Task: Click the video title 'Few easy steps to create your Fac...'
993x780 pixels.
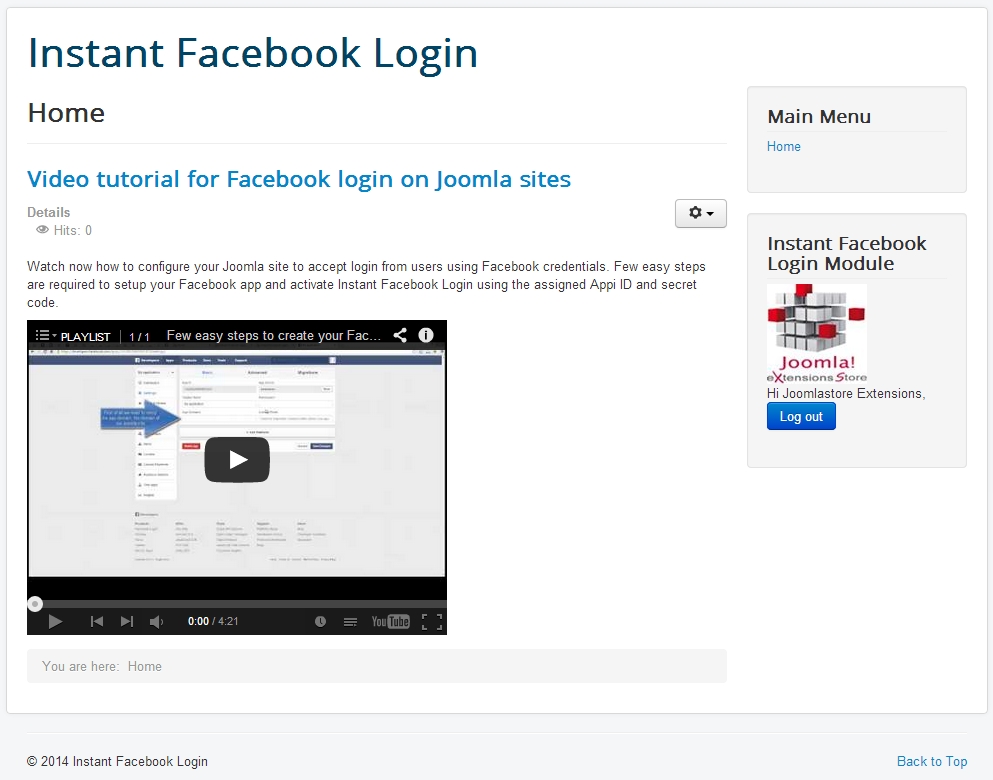Action: [x=274, y=336]
